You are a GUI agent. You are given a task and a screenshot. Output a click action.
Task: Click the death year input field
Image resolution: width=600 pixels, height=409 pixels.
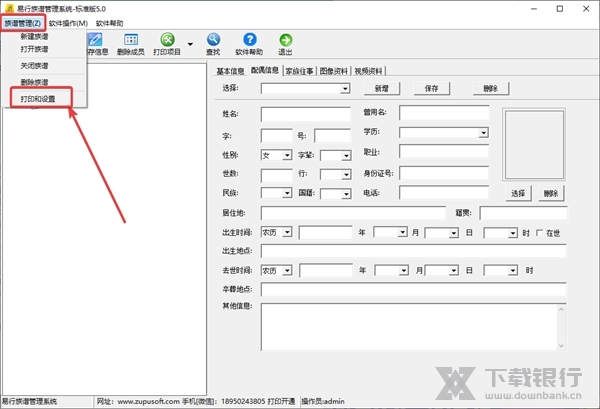(326, 270)
